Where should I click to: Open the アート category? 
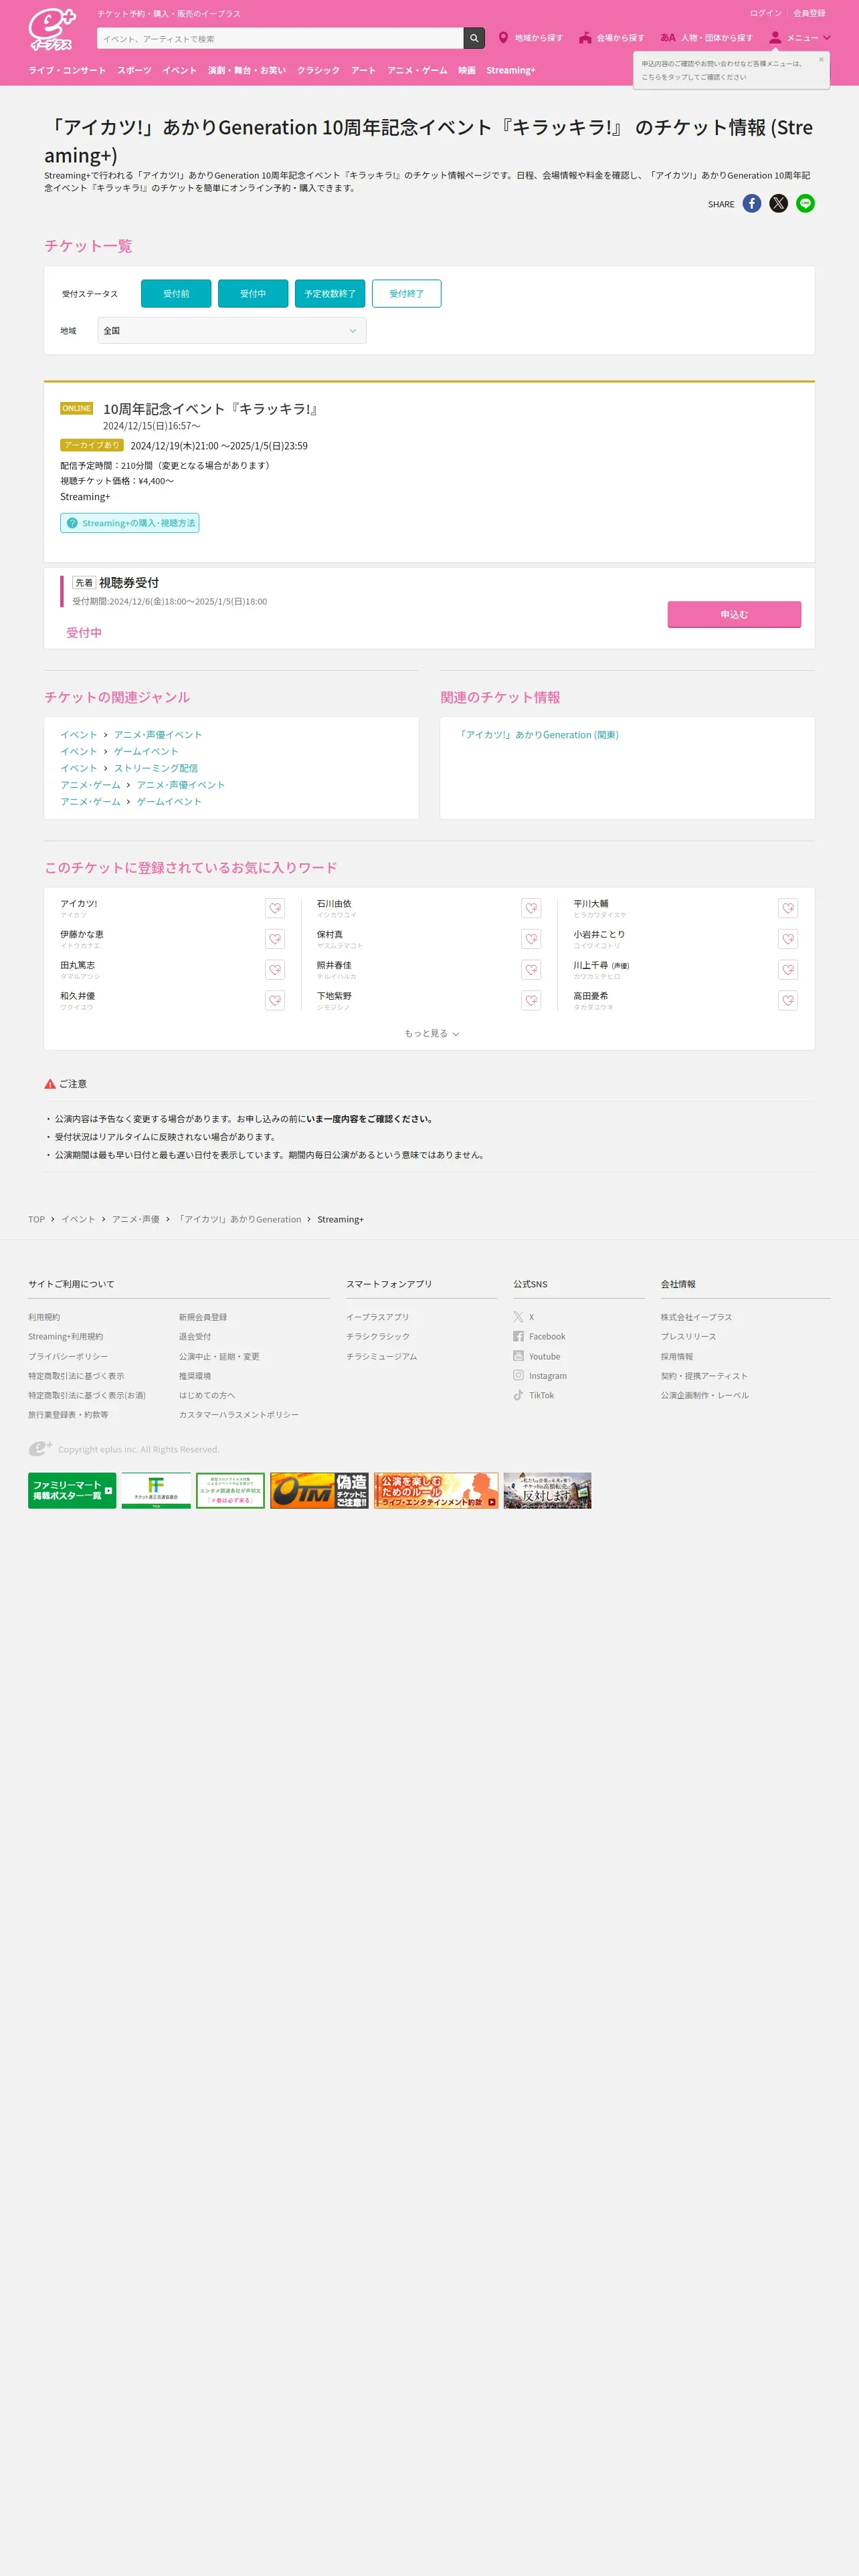364,71
